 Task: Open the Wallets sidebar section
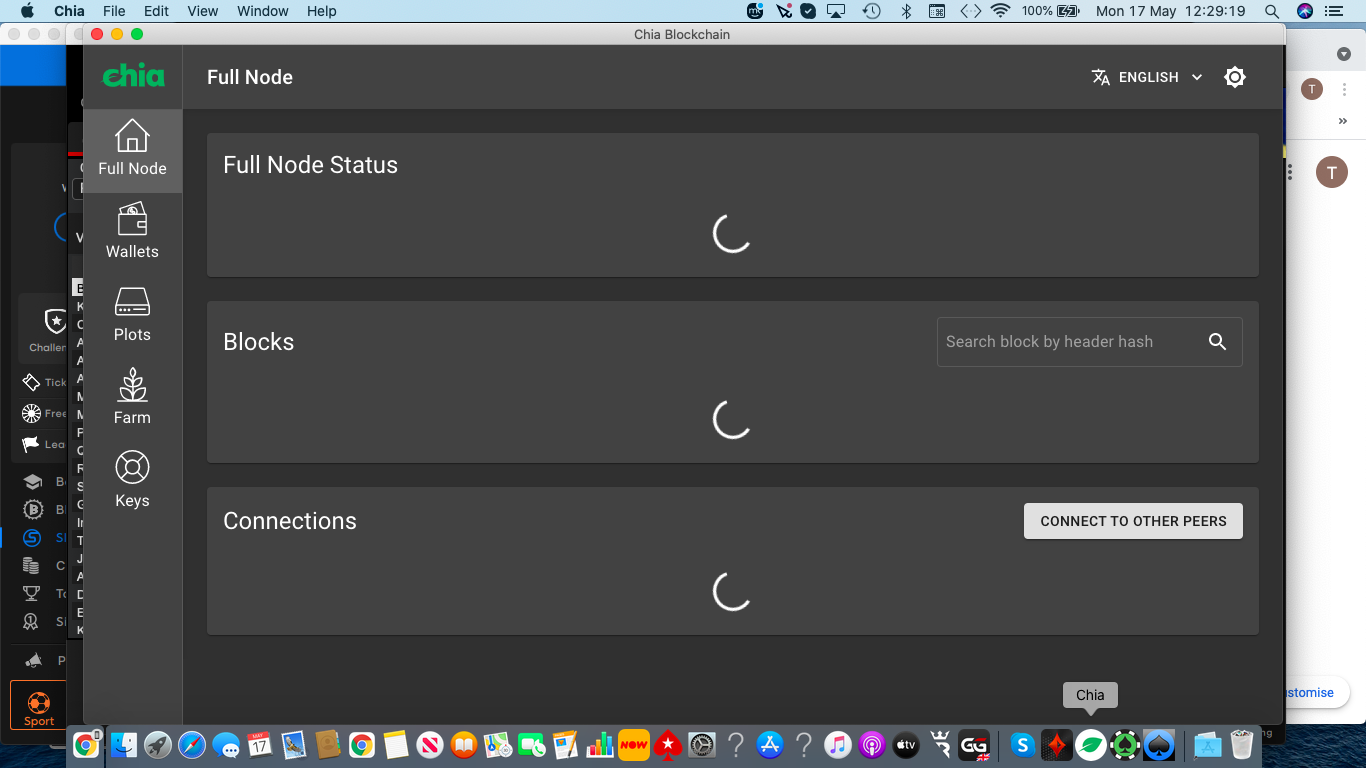[x=132, y=233]
